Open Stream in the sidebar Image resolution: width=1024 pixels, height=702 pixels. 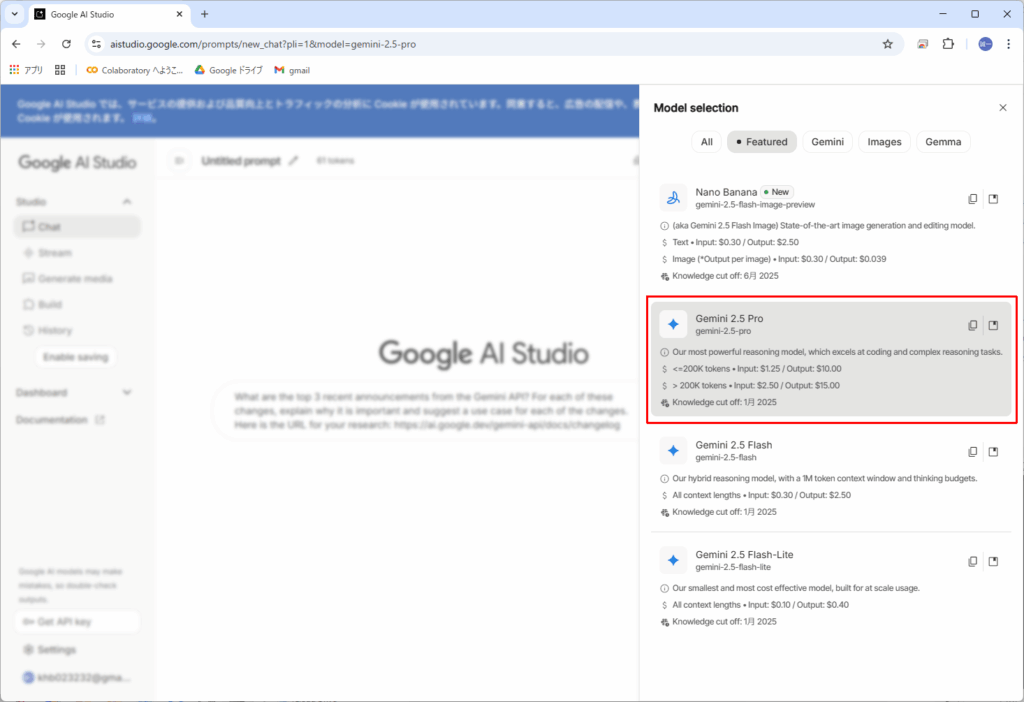76,253
